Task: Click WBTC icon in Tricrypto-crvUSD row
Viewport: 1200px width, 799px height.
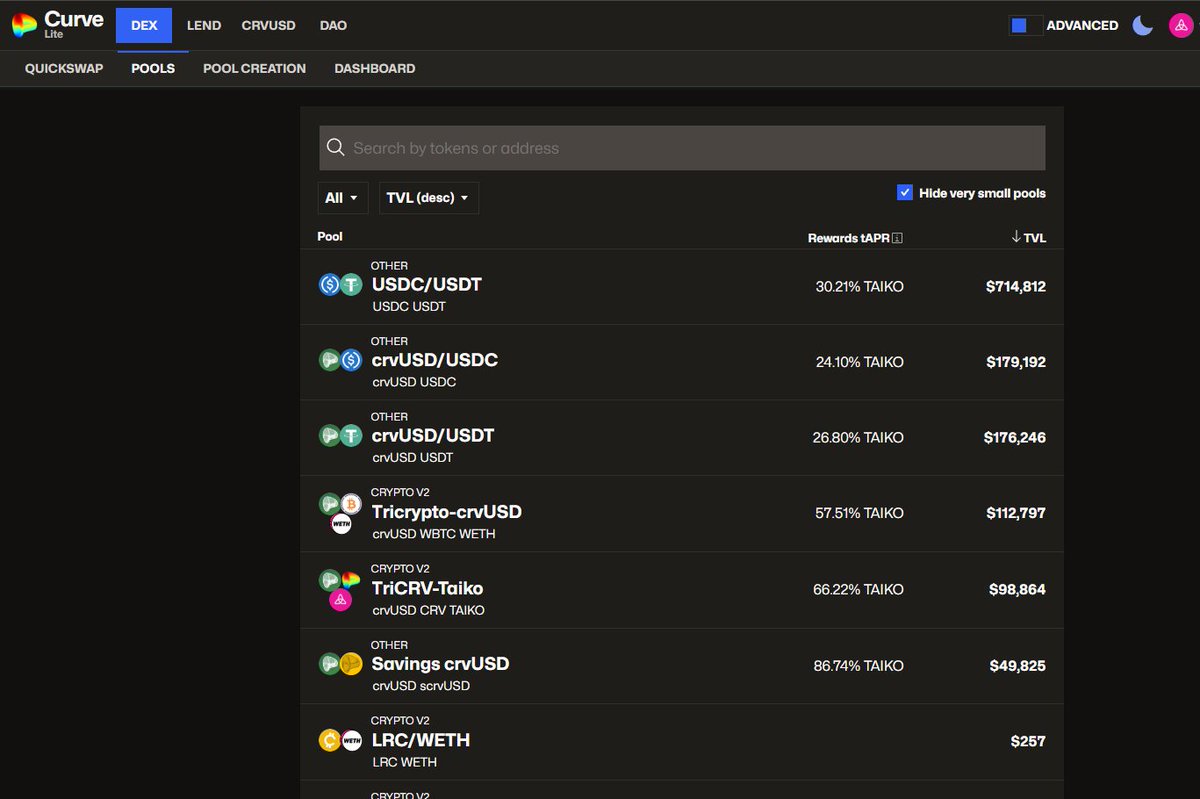Action: pos(350,503)
